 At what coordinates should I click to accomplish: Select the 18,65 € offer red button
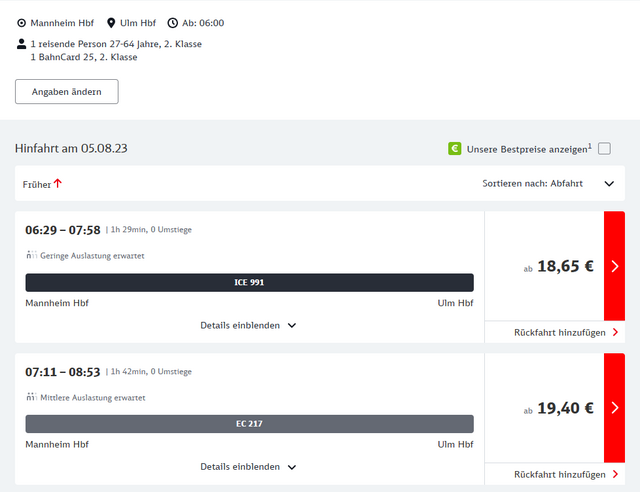(614, 266)
